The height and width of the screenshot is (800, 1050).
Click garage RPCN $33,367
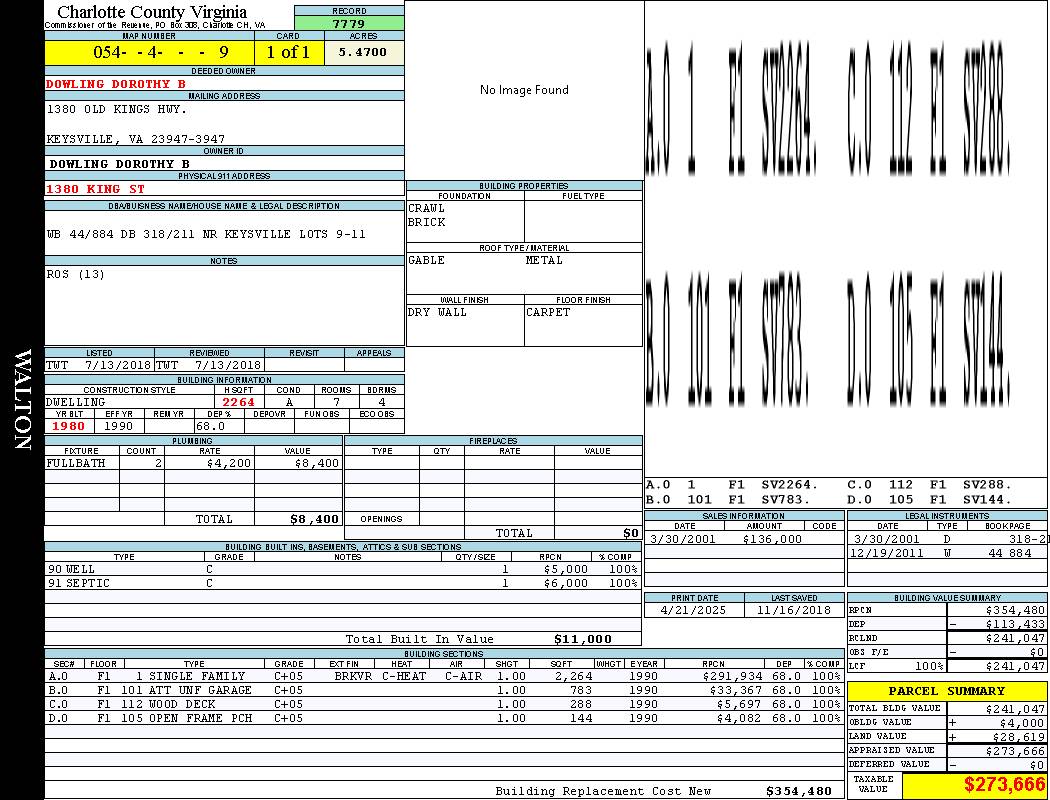[x=735, y=690]
